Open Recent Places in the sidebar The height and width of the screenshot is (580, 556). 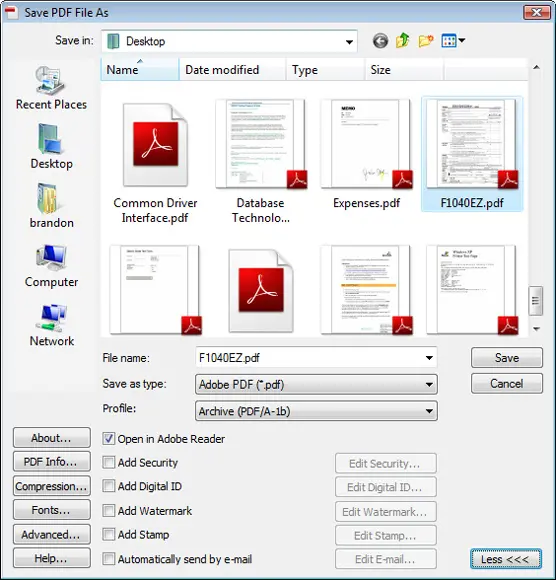(51, 88)
